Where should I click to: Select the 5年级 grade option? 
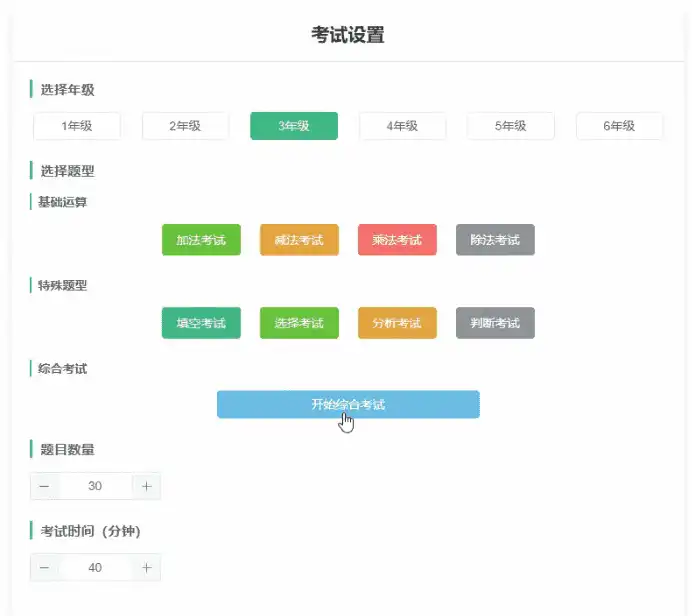511,126
